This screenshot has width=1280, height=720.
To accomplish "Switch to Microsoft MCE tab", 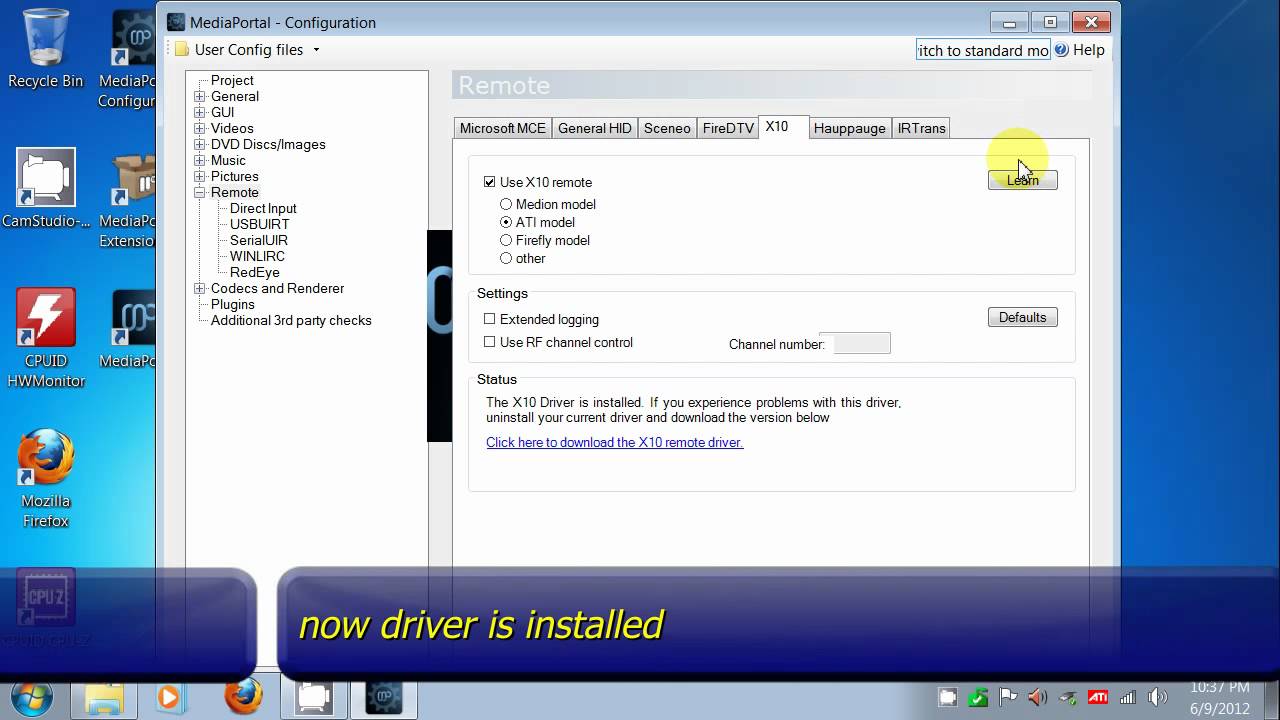I will [x=502, y=128].
